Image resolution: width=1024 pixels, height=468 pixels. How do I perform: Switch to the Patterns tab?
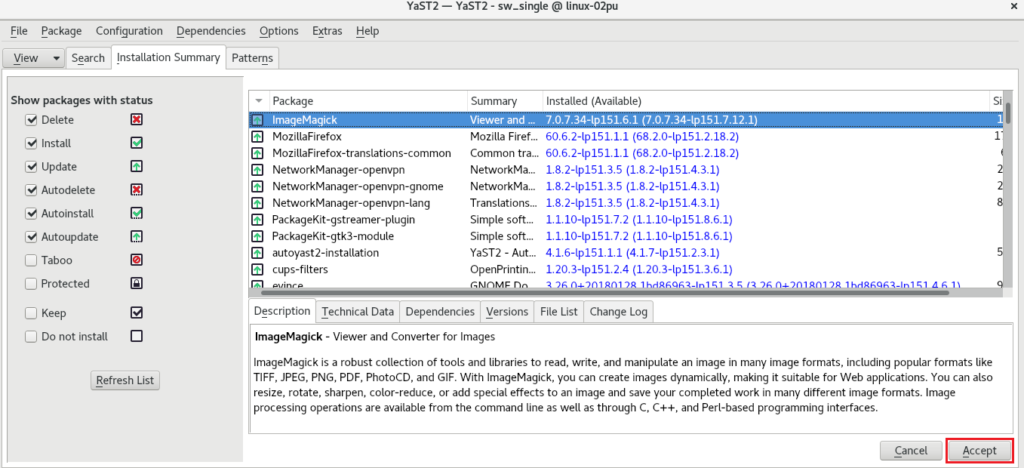point(252,58)
